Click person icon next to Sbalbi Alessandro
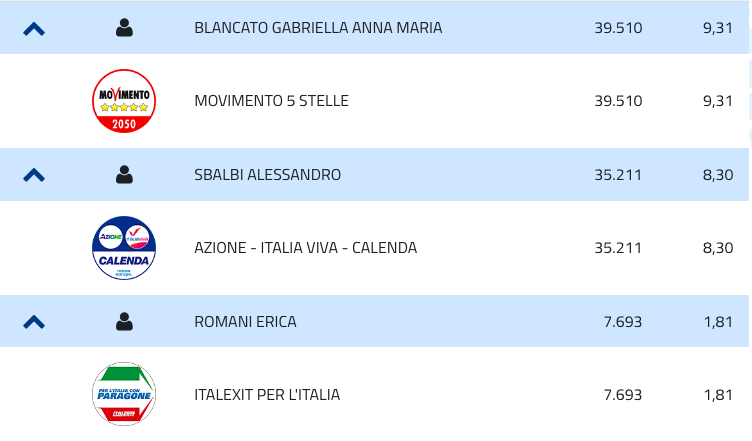 [x=124, y=175]
